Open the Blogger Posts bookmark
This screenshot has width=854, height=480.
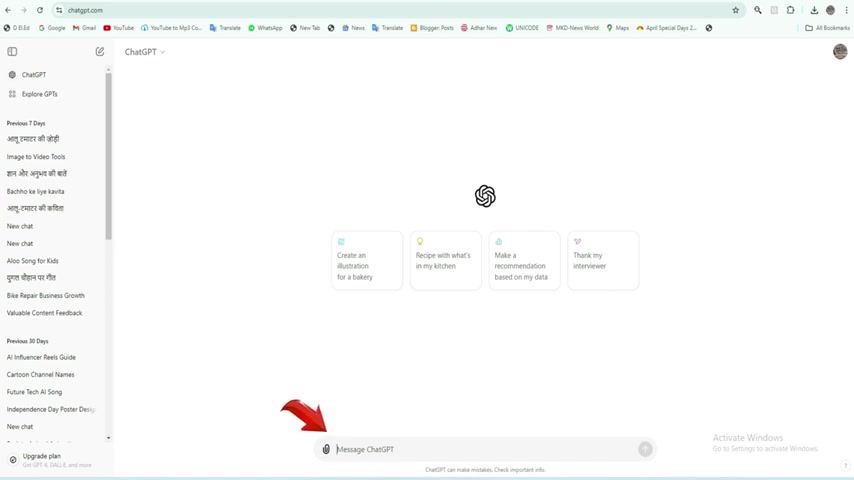(x=432, y=28)
